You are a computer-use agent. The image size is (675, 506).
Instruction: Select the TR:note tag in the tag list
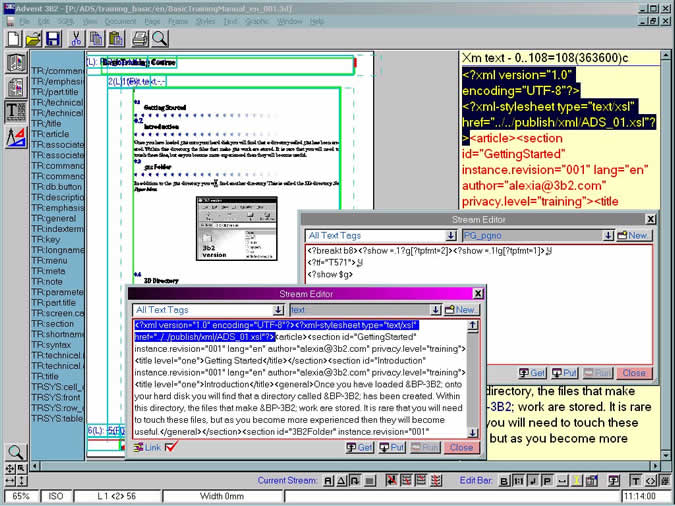[x=47, y=282]
